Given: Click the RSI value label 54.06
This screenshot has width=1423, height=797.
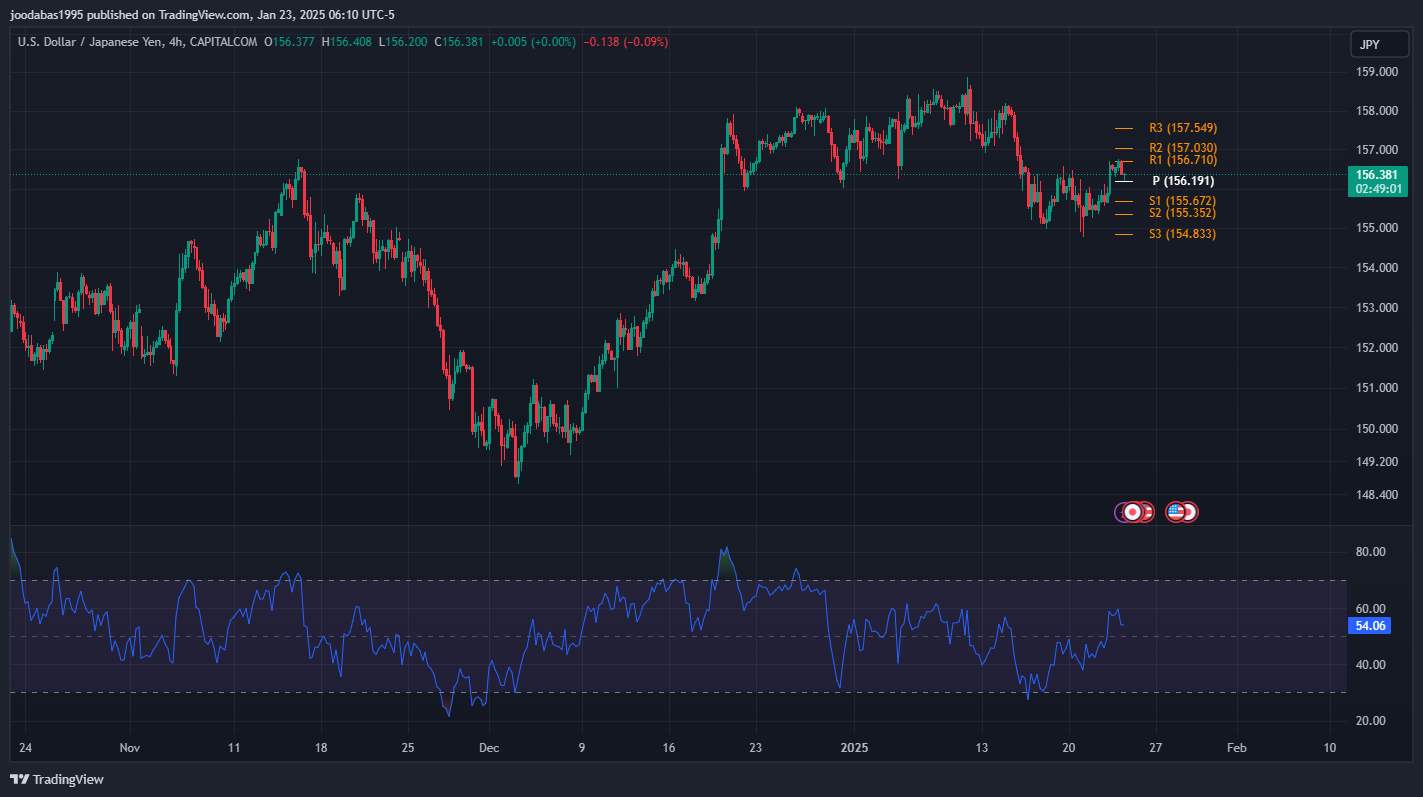Looking at the screenshot, I should [x=1369, y=626].
